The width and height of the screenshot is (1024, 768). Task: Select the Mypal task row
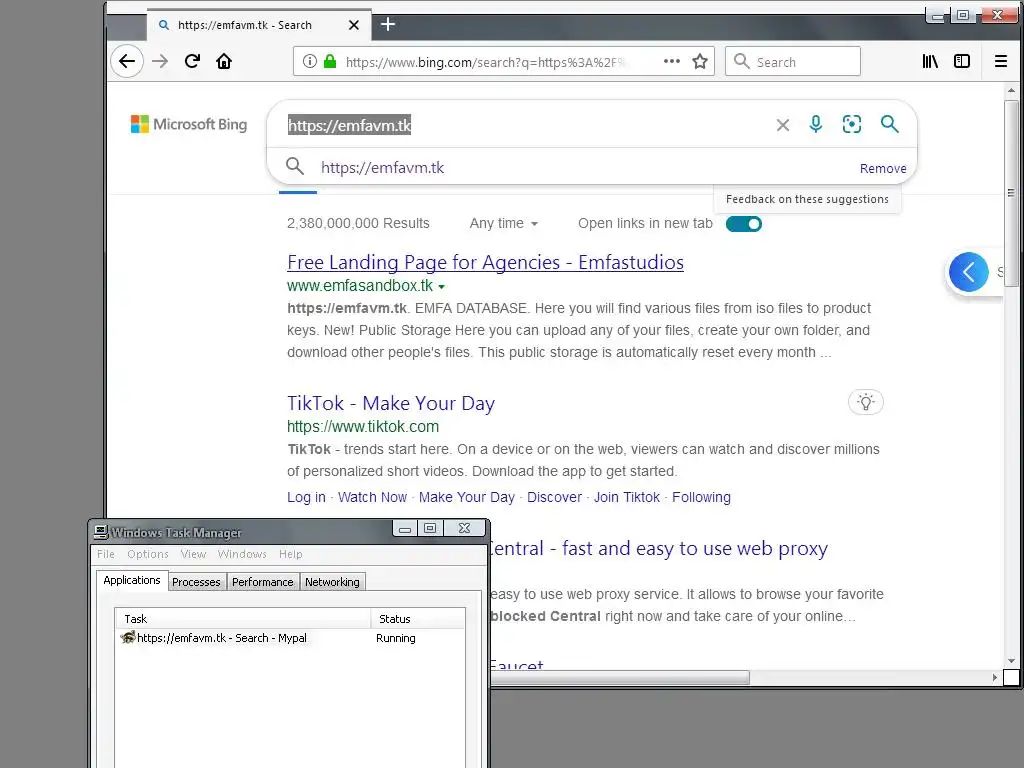click(x=290, y=638)
